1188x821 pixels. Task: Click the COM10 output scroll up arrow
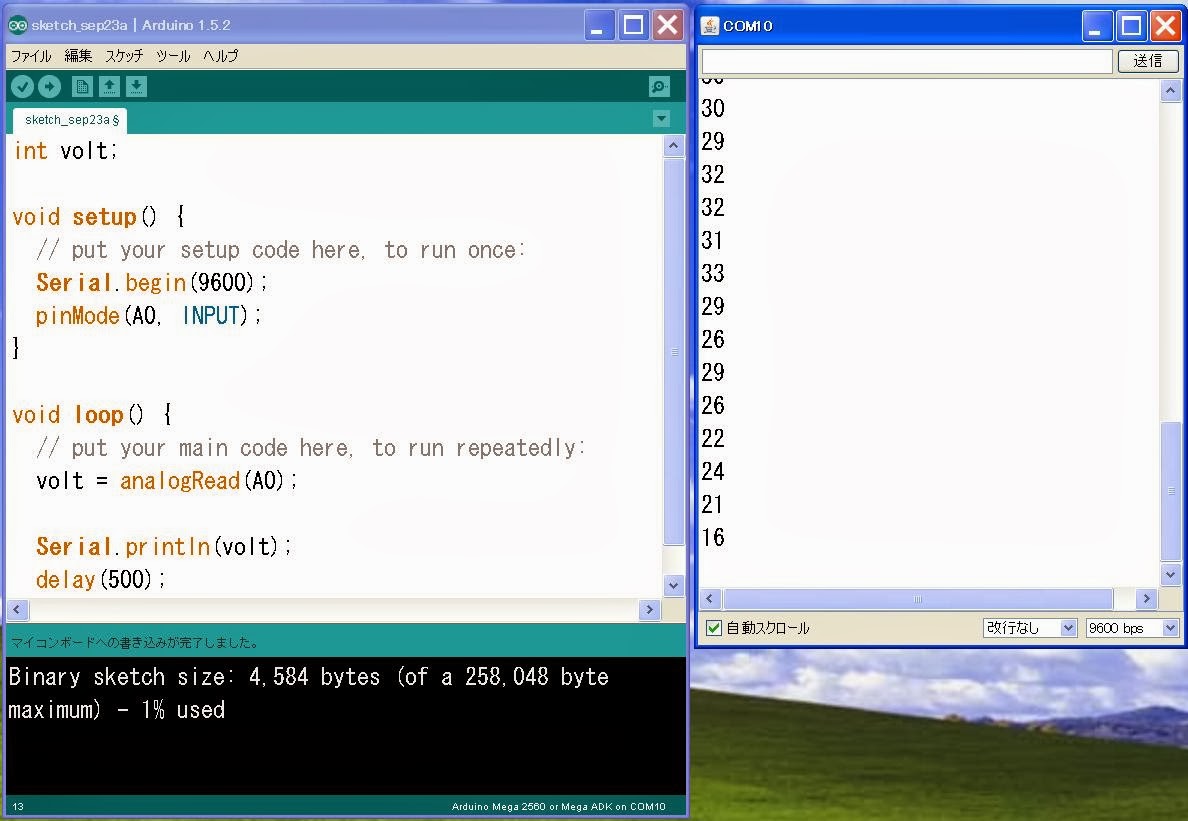[1171, 92]
